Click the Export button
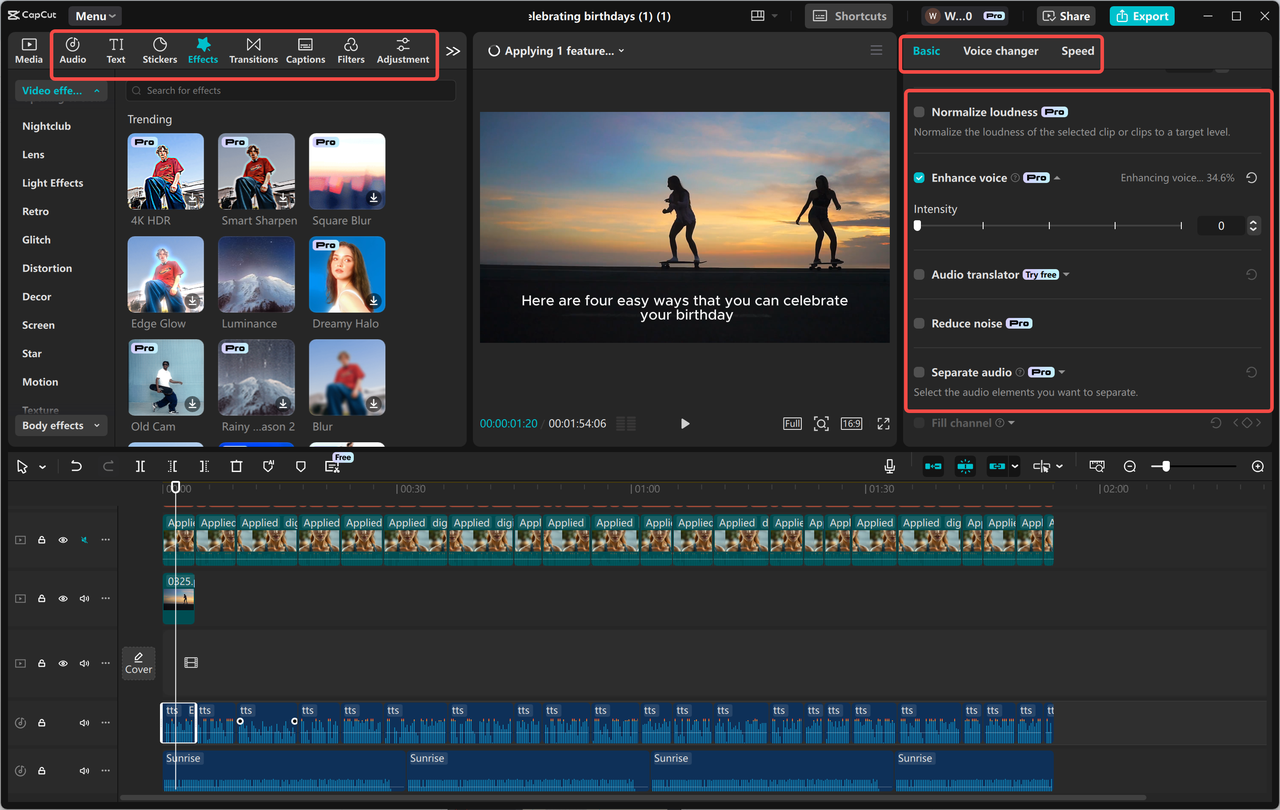This screenshot has height=810, width=1280. [x=1141, y=16]
